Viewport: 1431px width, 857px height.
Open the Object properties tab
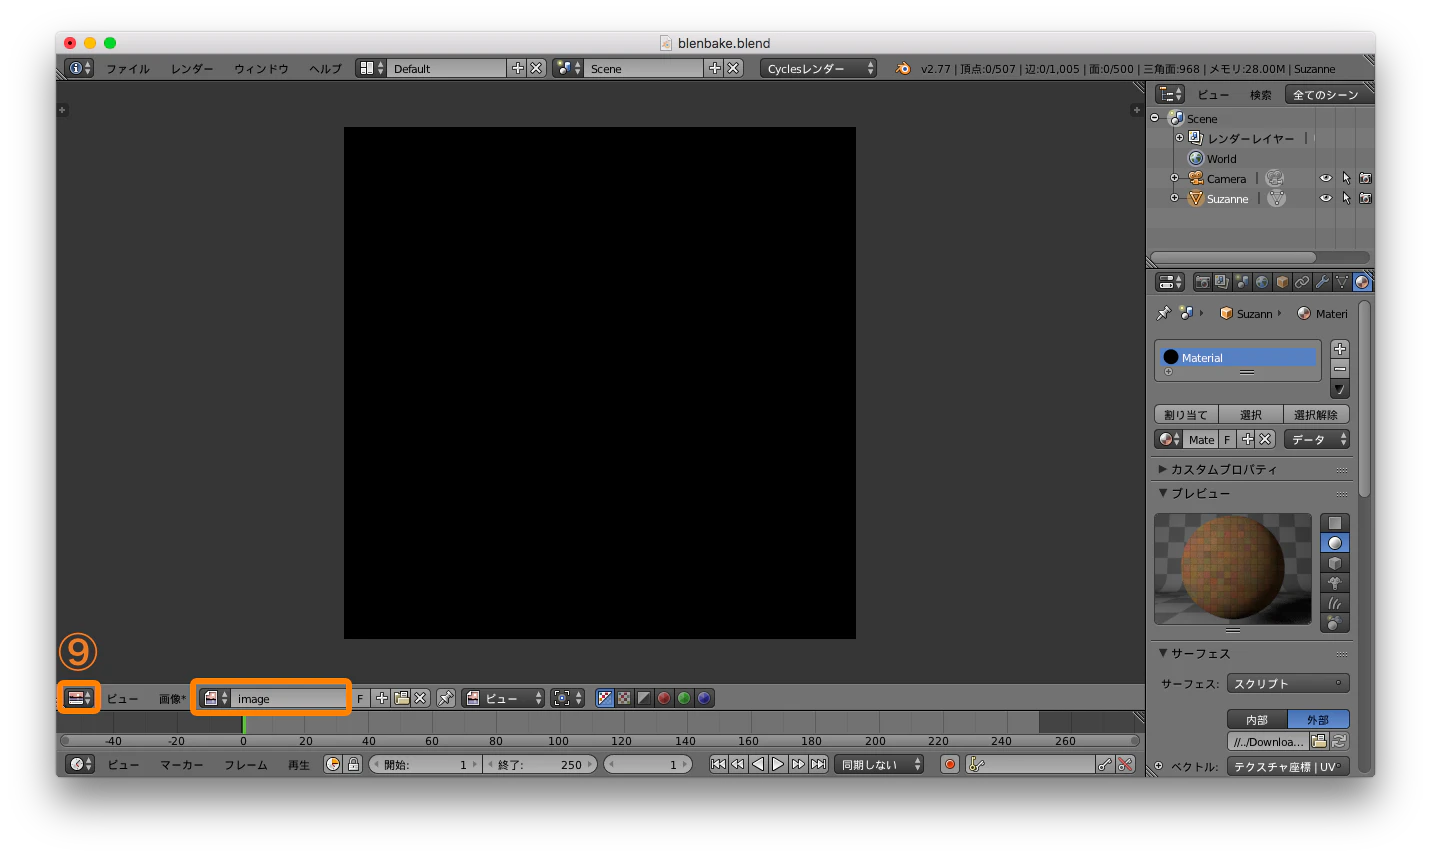1282,283
